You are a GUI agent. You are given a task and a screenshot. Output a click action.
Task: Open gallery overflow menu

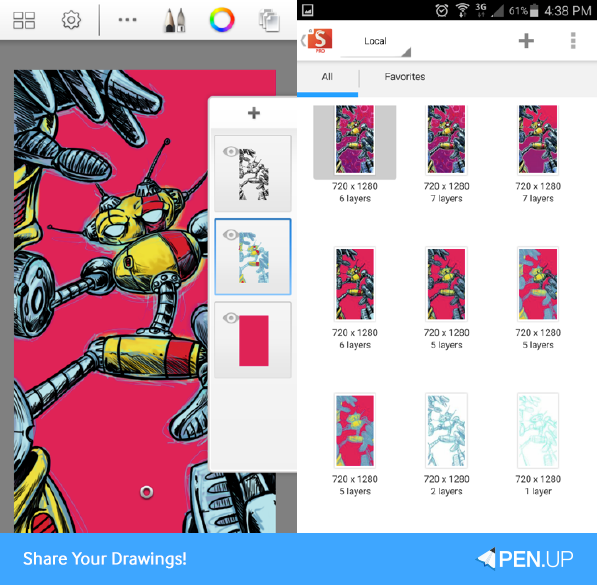pyautogui.click(x=573, y=41)
